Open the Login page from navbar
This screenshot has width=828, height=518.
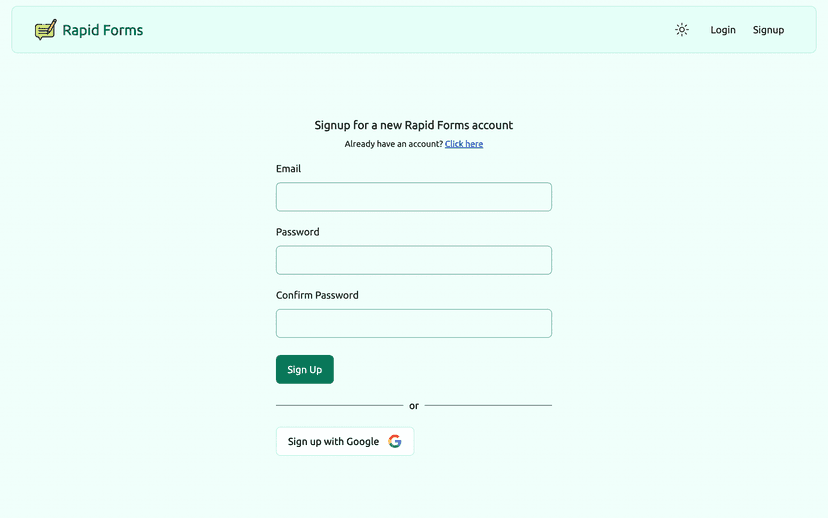tap(723, 30)
